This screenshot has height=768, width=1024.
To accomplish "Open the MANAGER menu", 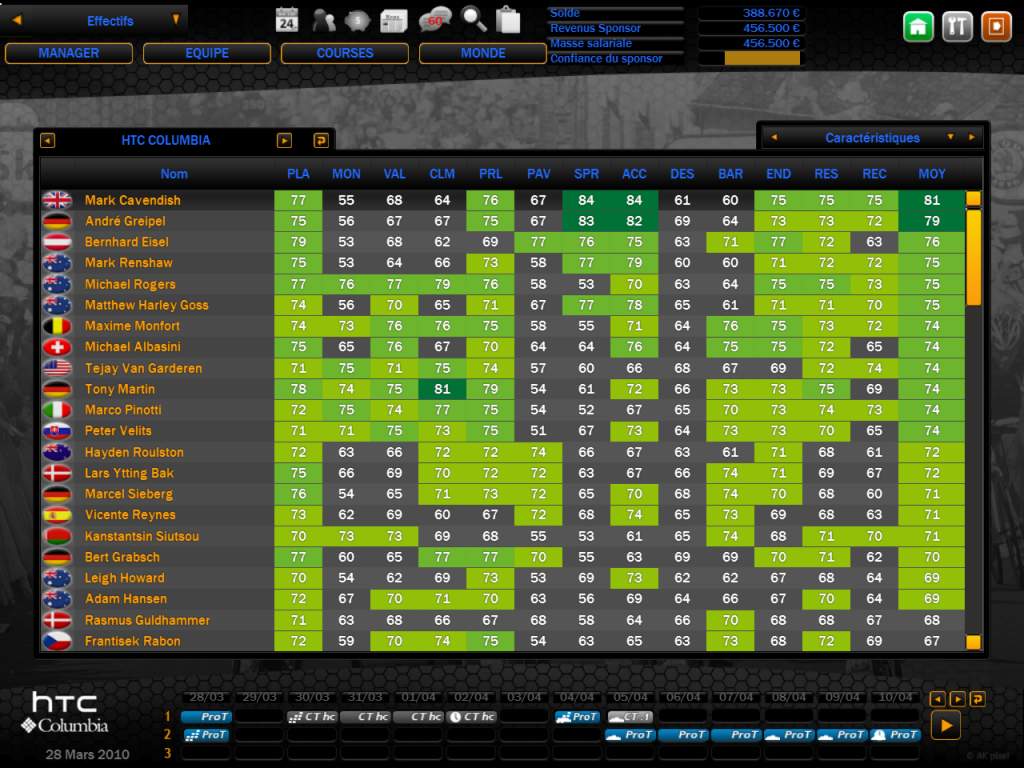I will pos(69,54).
